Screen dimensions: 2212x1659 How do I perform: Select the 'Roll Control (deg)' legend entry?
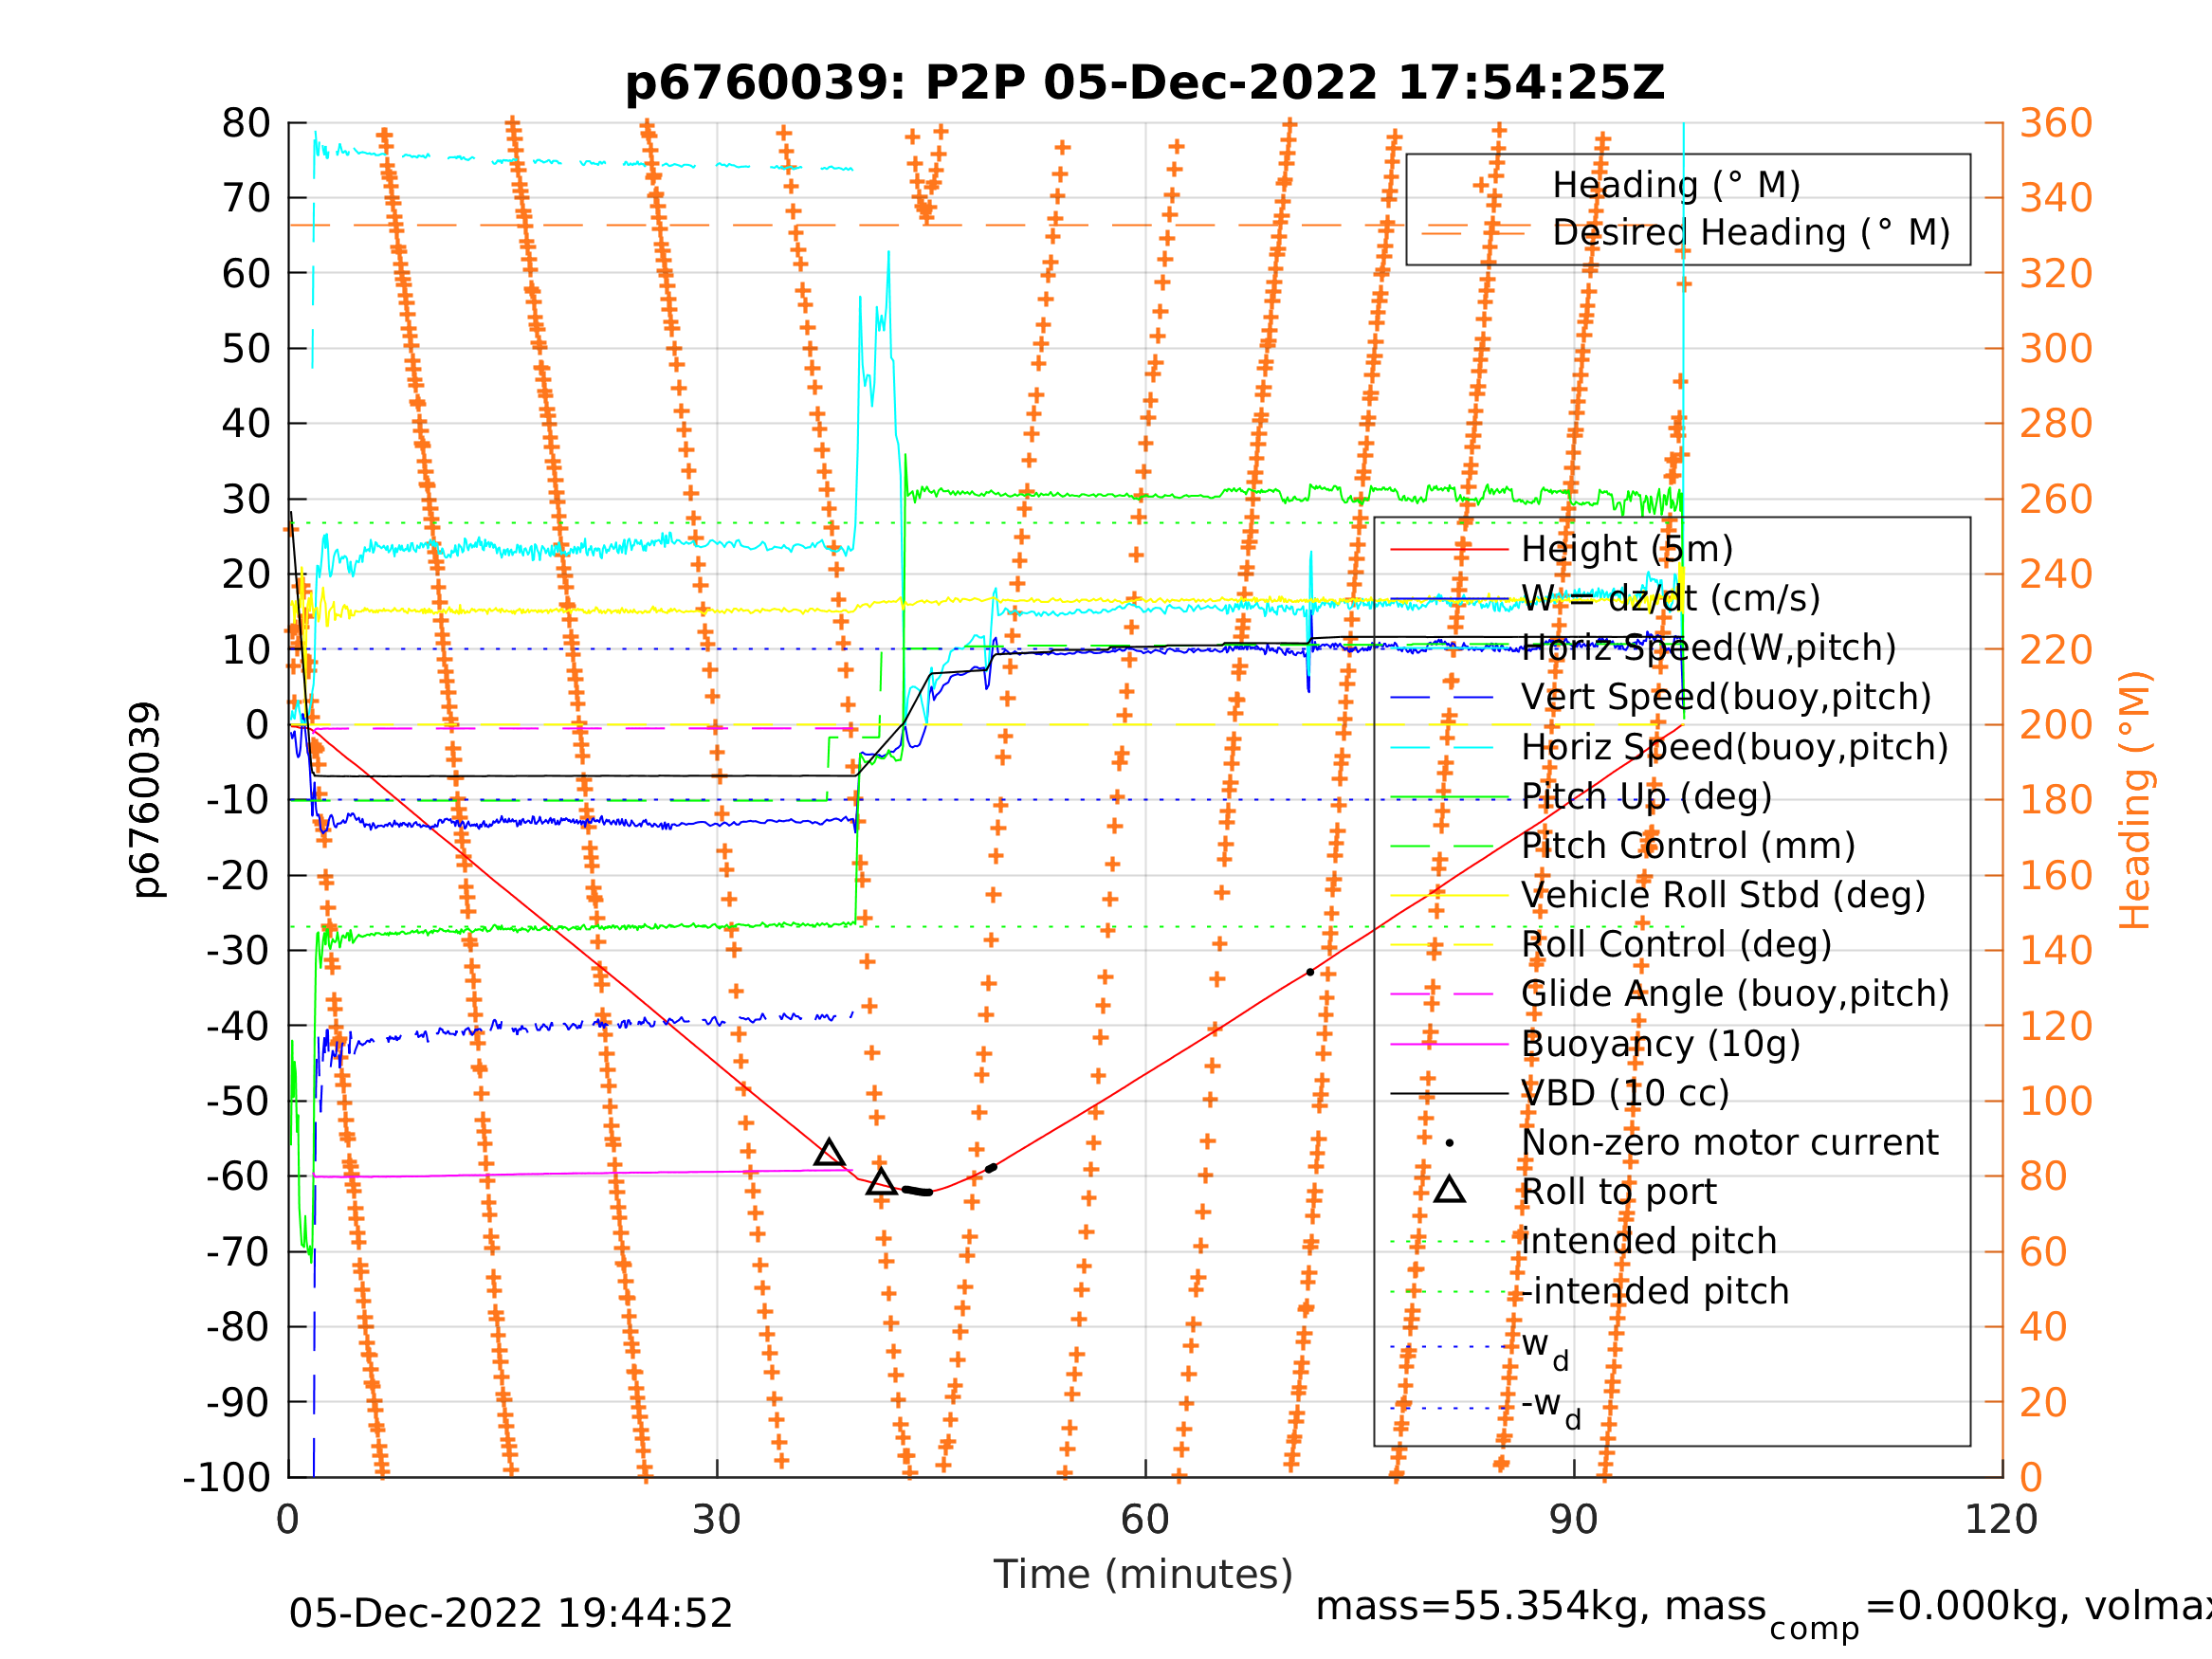(x=1676, y=944)
